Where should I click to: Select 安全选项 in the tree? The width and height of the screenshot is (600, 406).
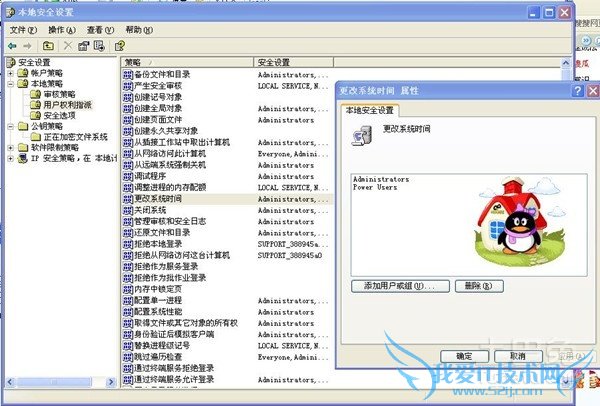coord(59,116)
